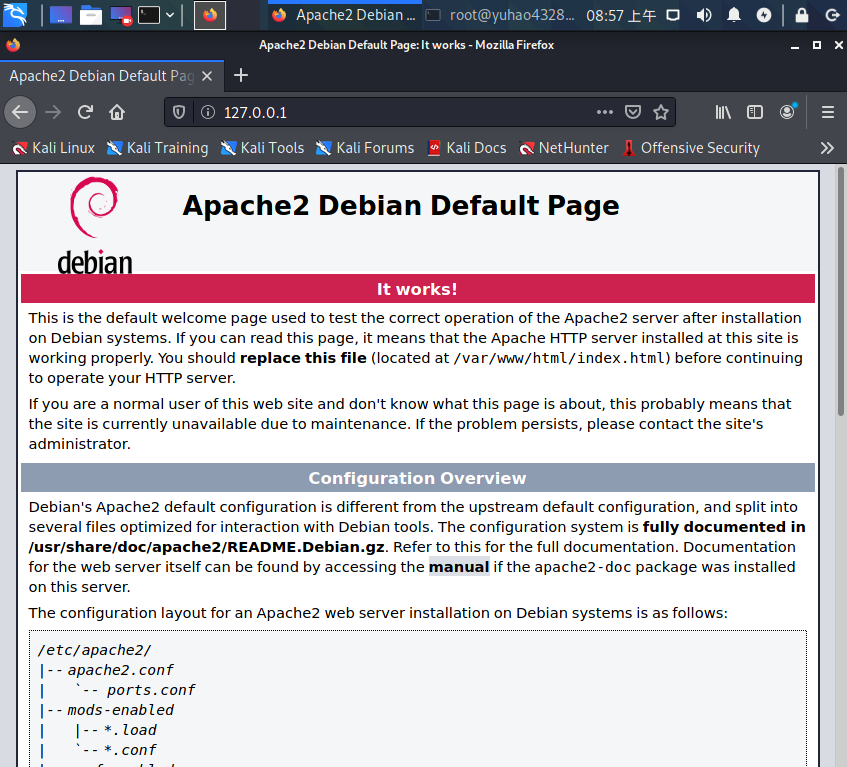Click the '/etc/apache2/' line in the tree
Screen dimensions: 847x767
(x=95, y=650)
